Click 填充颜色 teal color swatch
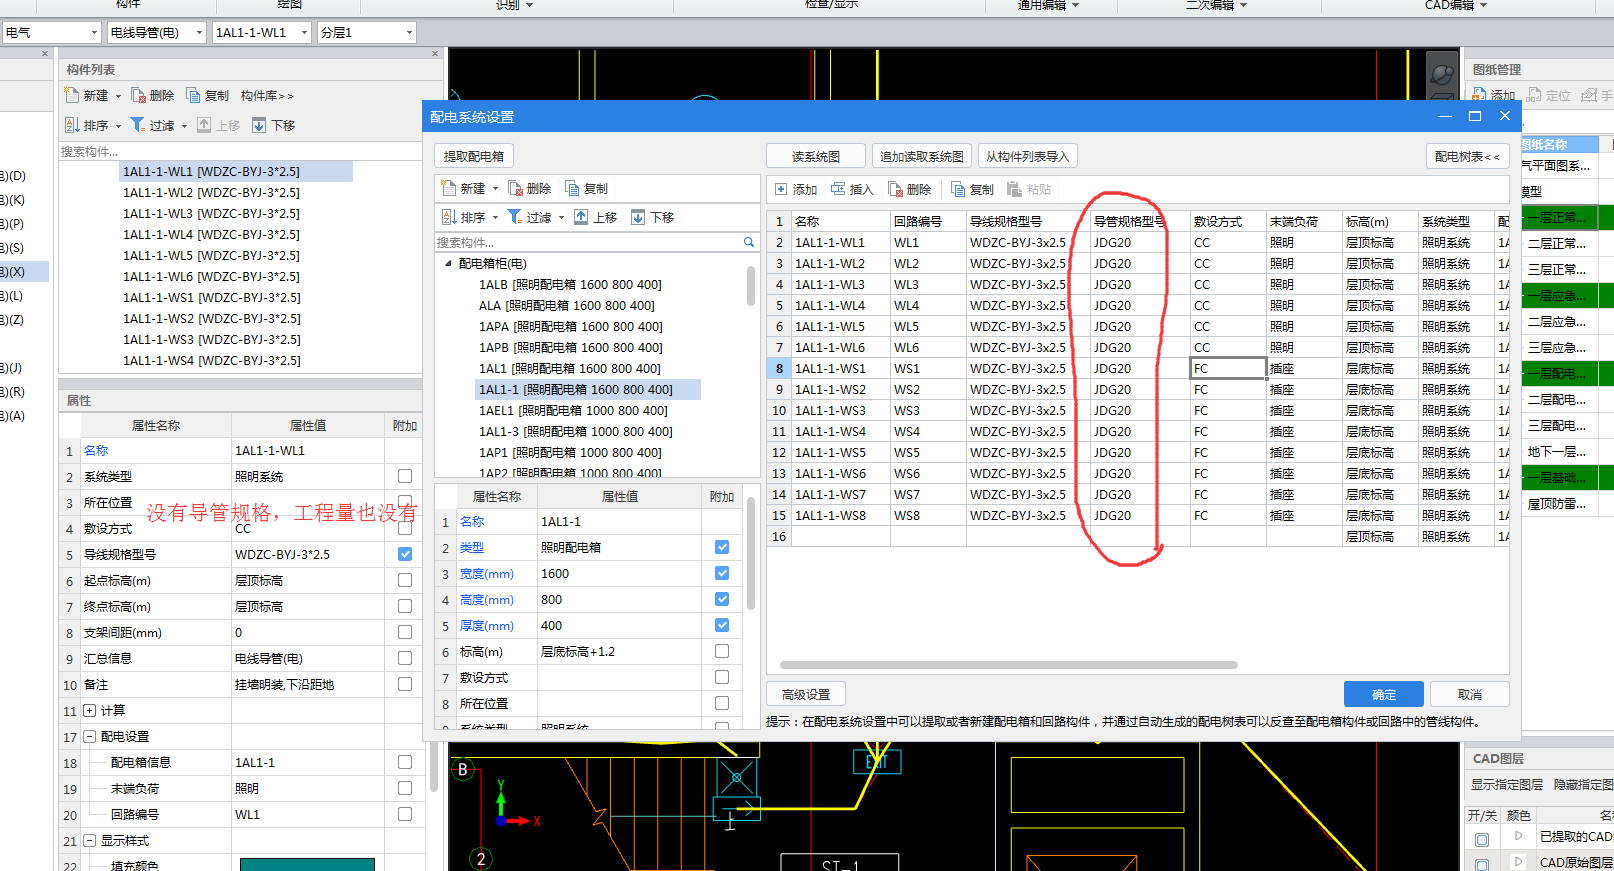This screenshot has width=1614, height=871. point(307,864)
